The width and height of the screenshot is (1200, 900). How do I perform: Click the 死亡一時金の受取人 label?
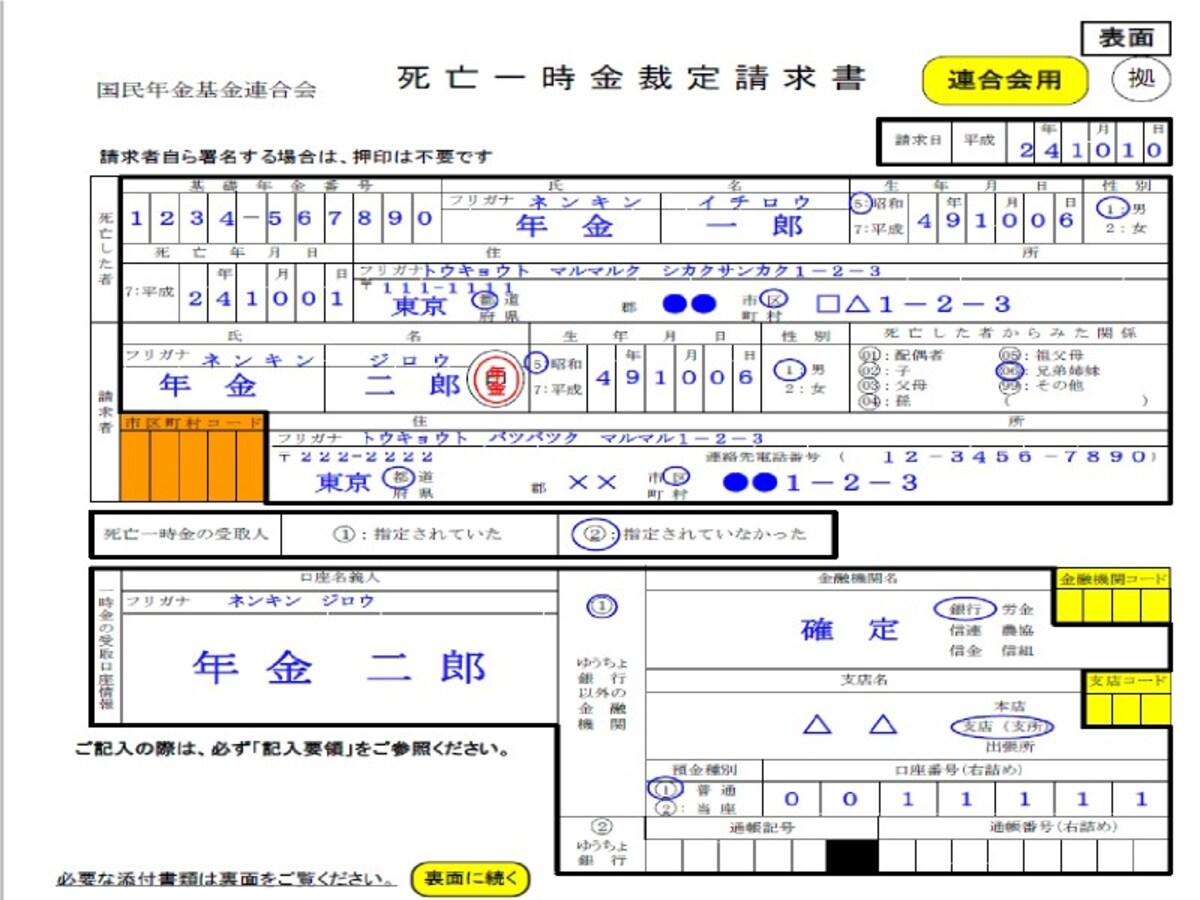[186, 534]
